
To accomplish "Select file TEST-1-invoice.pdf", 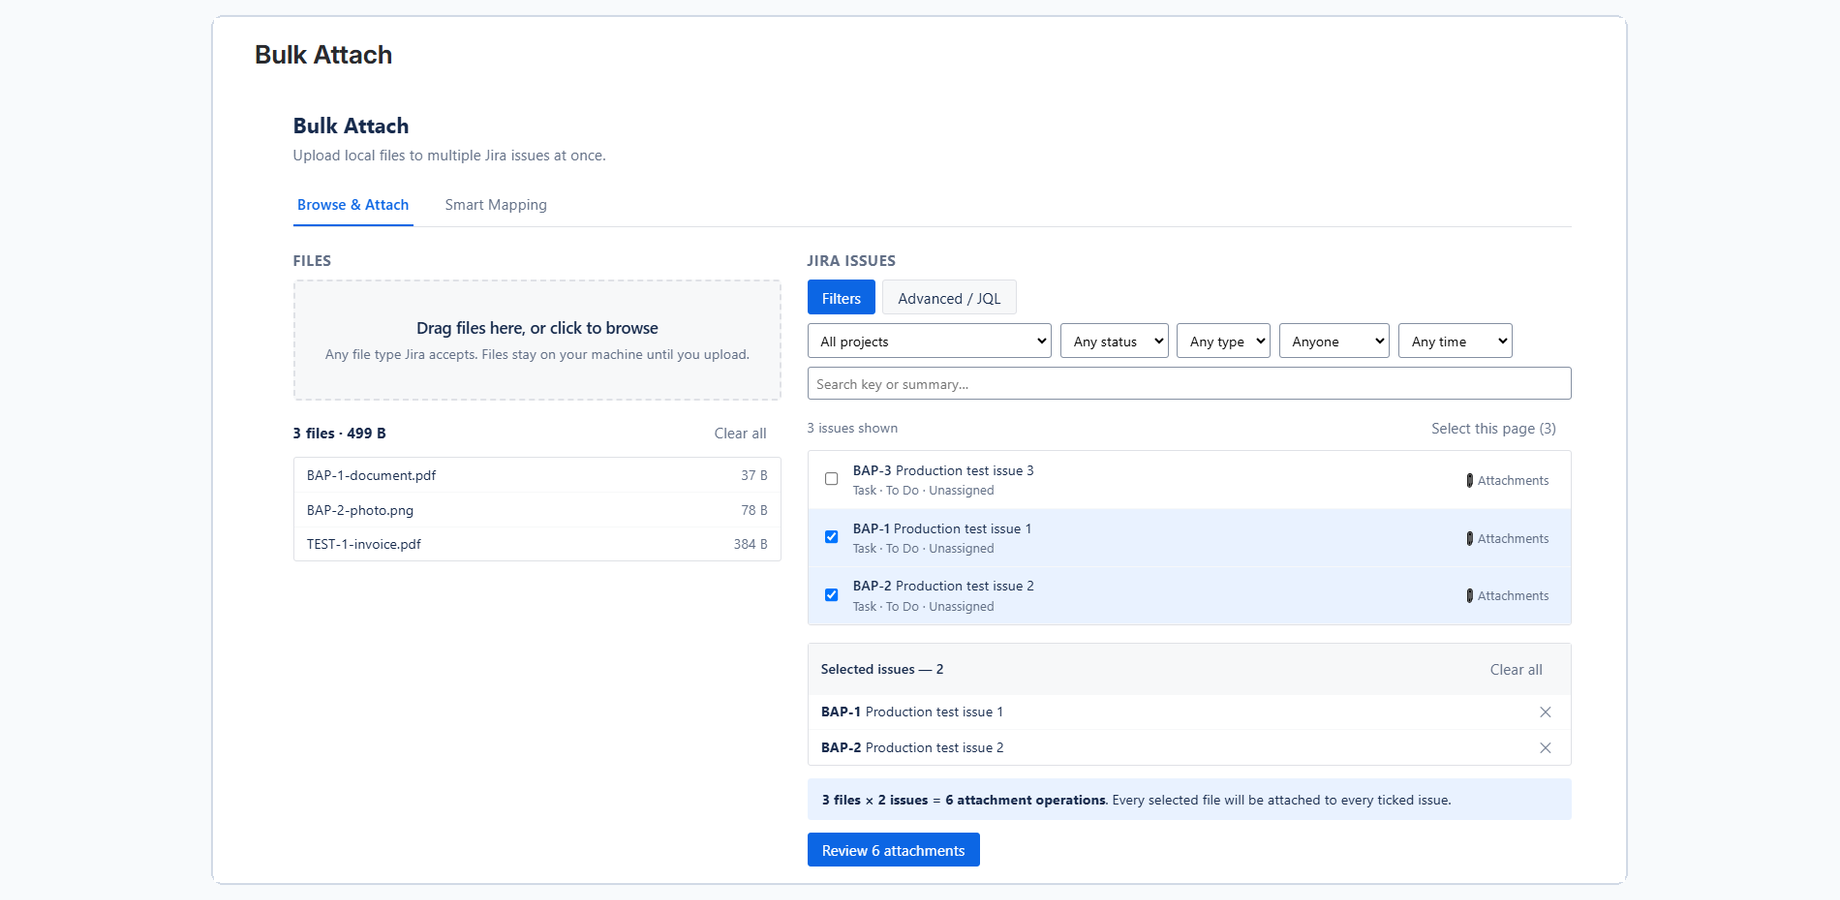I will tap(537, 544).
